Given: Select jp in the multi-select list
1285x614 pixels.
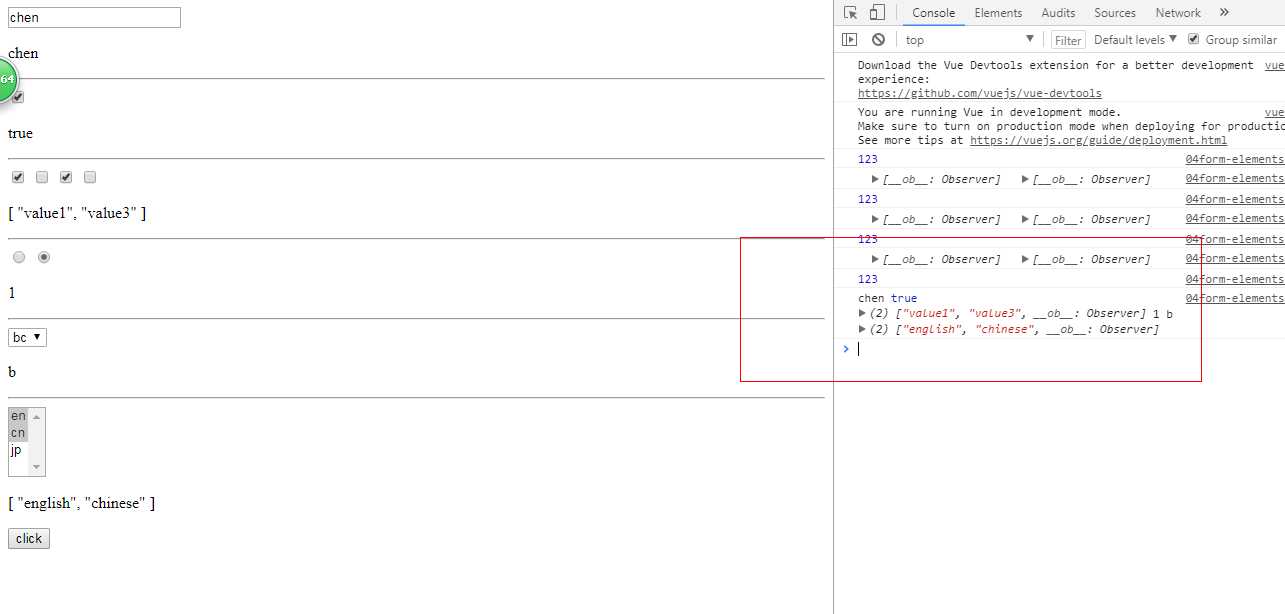Looking at the screenshot, I should pyautogui.click(x=18, y=450).
